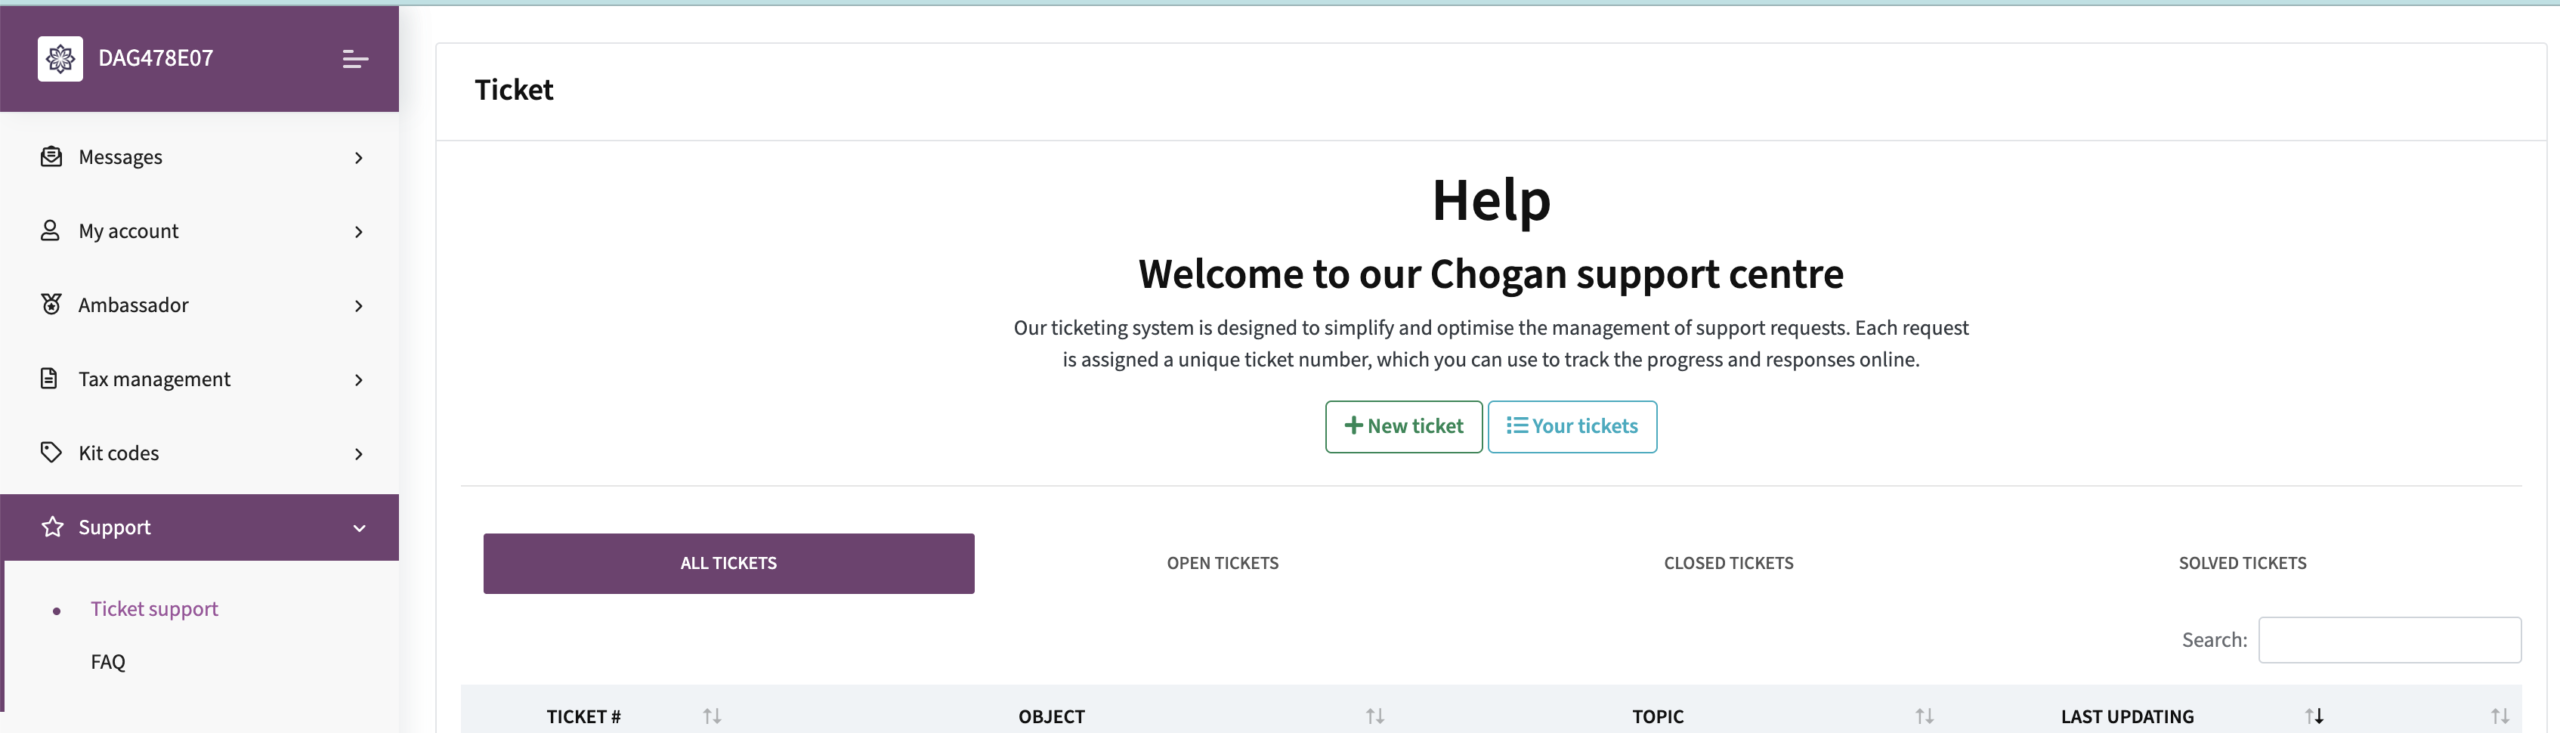This screenshot has height=733, width=2560.
Task: Expand the Messages menu chevron
Action: coord(359,157)
